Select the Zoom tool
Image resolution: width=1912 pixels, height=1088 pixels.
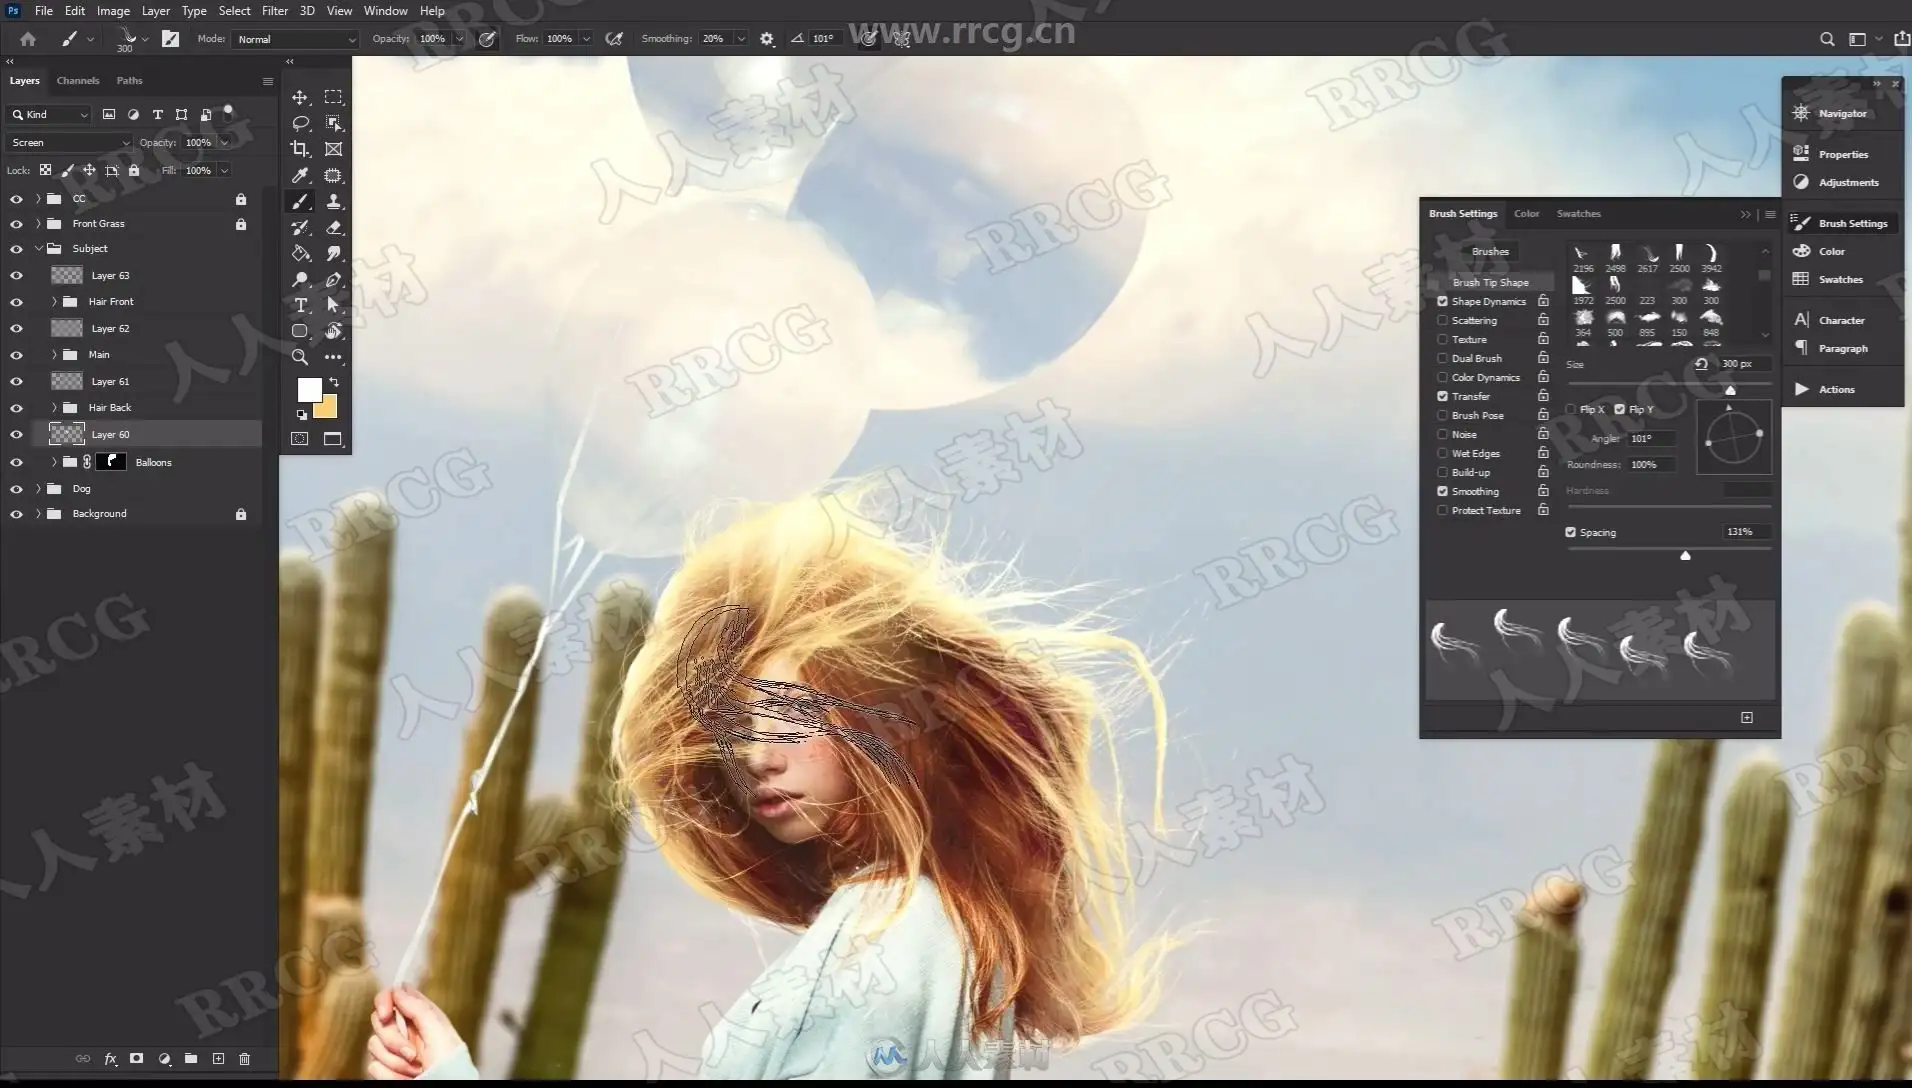pyautogui.click(x=300, y=357)
